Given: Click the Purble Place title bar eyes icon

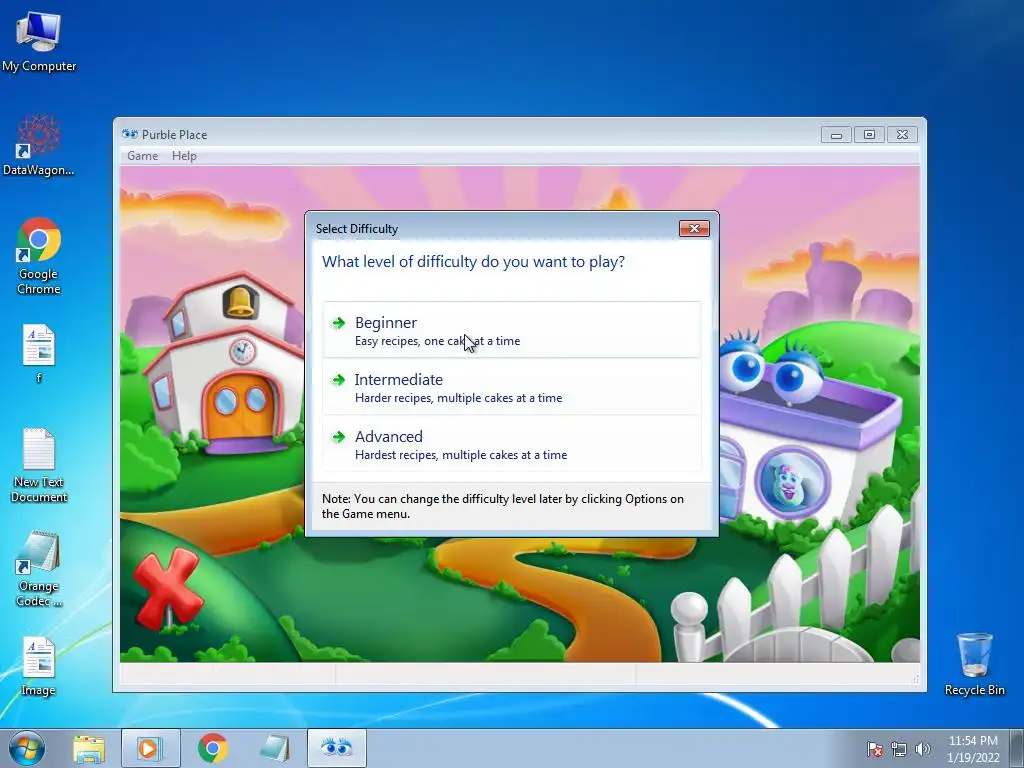Looking at the screenshot, I should click(130, 135).
